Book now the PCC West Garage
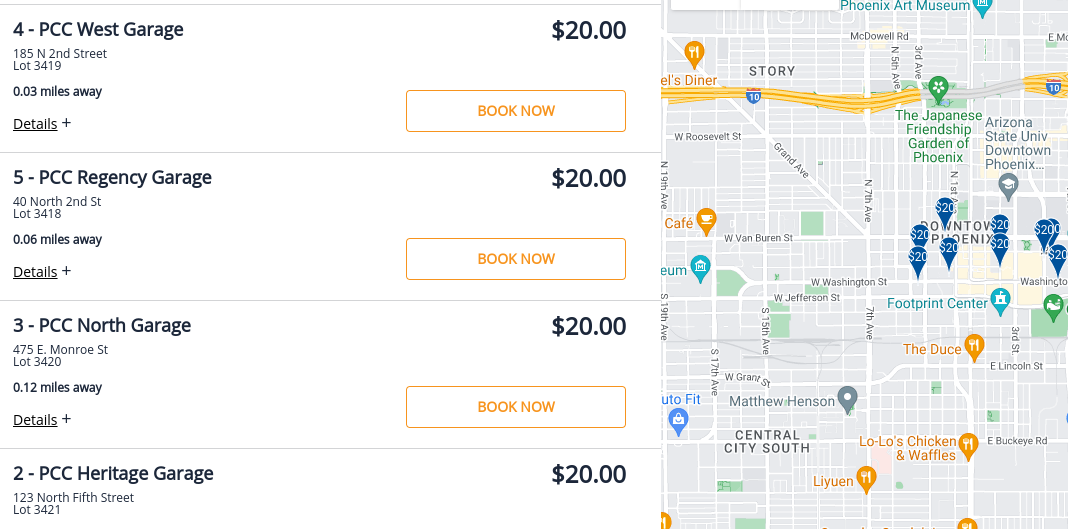This screenshot has width=1068, height=529. 515,111
